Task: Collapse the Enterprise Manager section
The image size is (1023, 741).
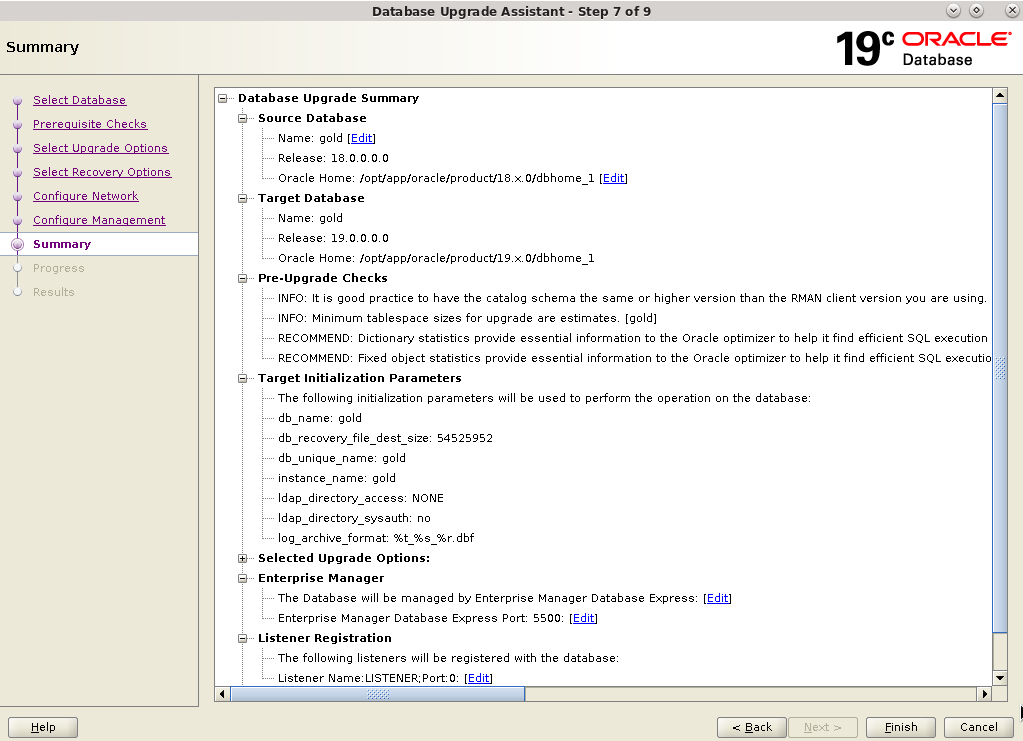Action: point(242,578)
